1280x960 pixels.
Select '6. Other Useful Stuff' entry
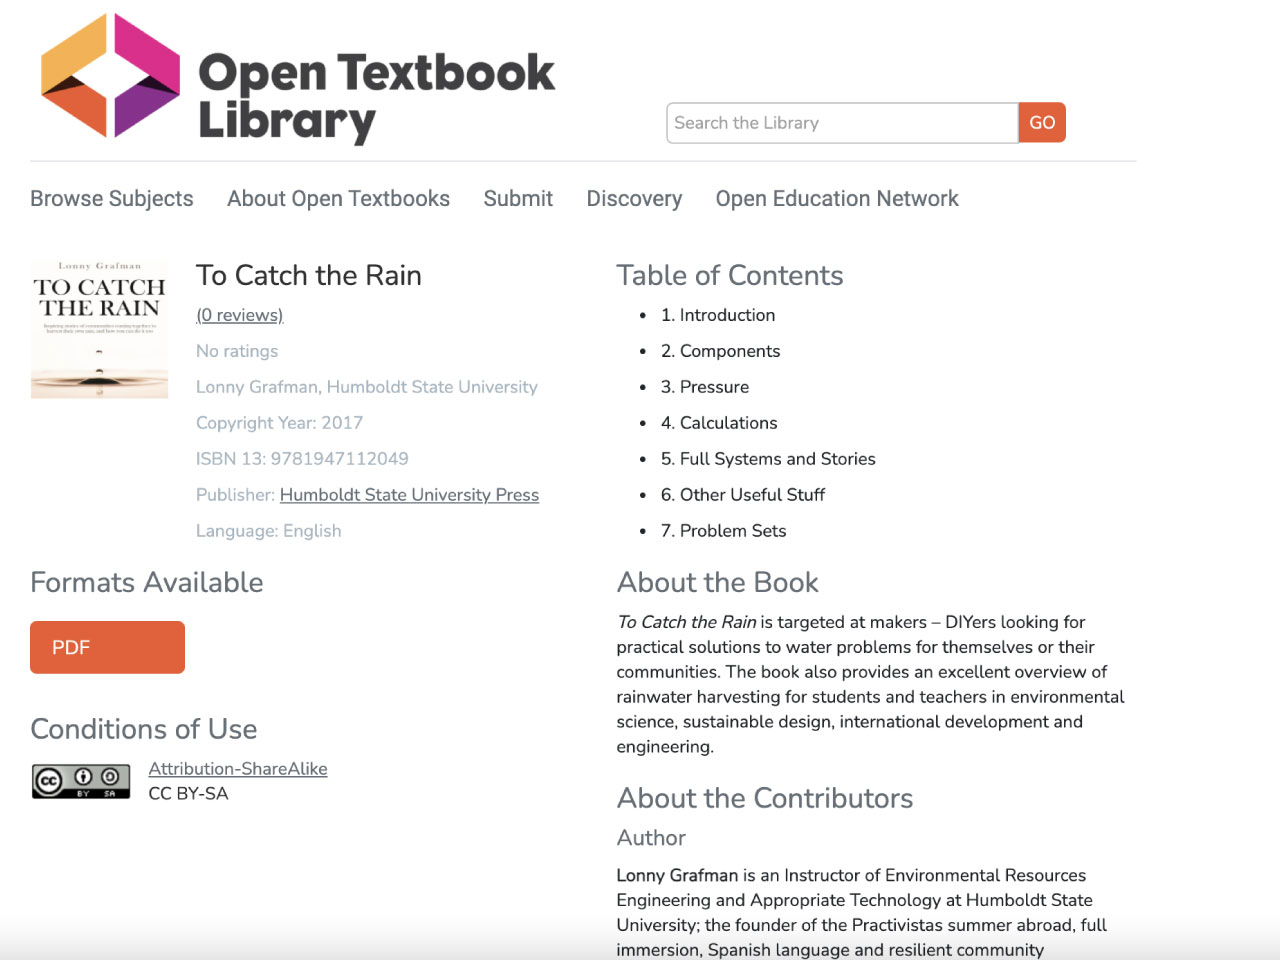743,495
